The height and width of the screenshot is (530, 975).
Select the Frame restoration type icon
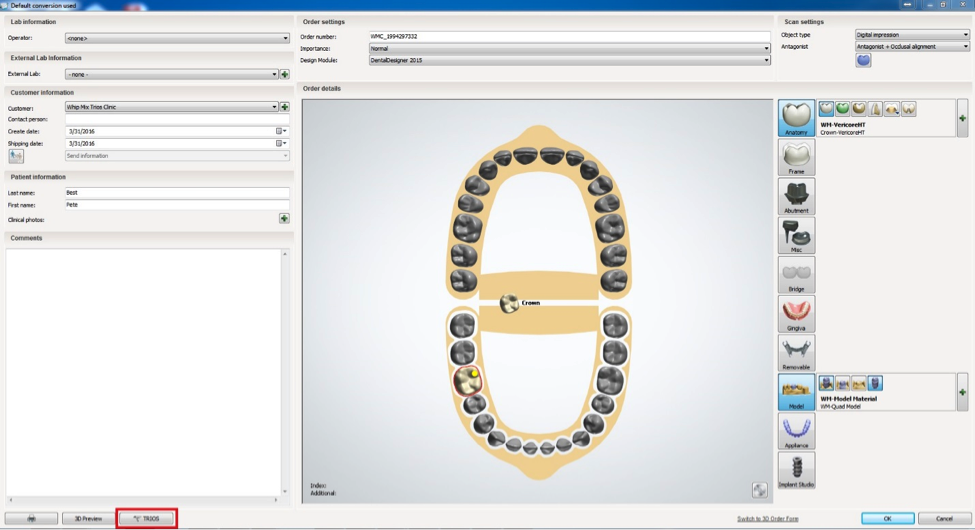click(x=796, y=157)
